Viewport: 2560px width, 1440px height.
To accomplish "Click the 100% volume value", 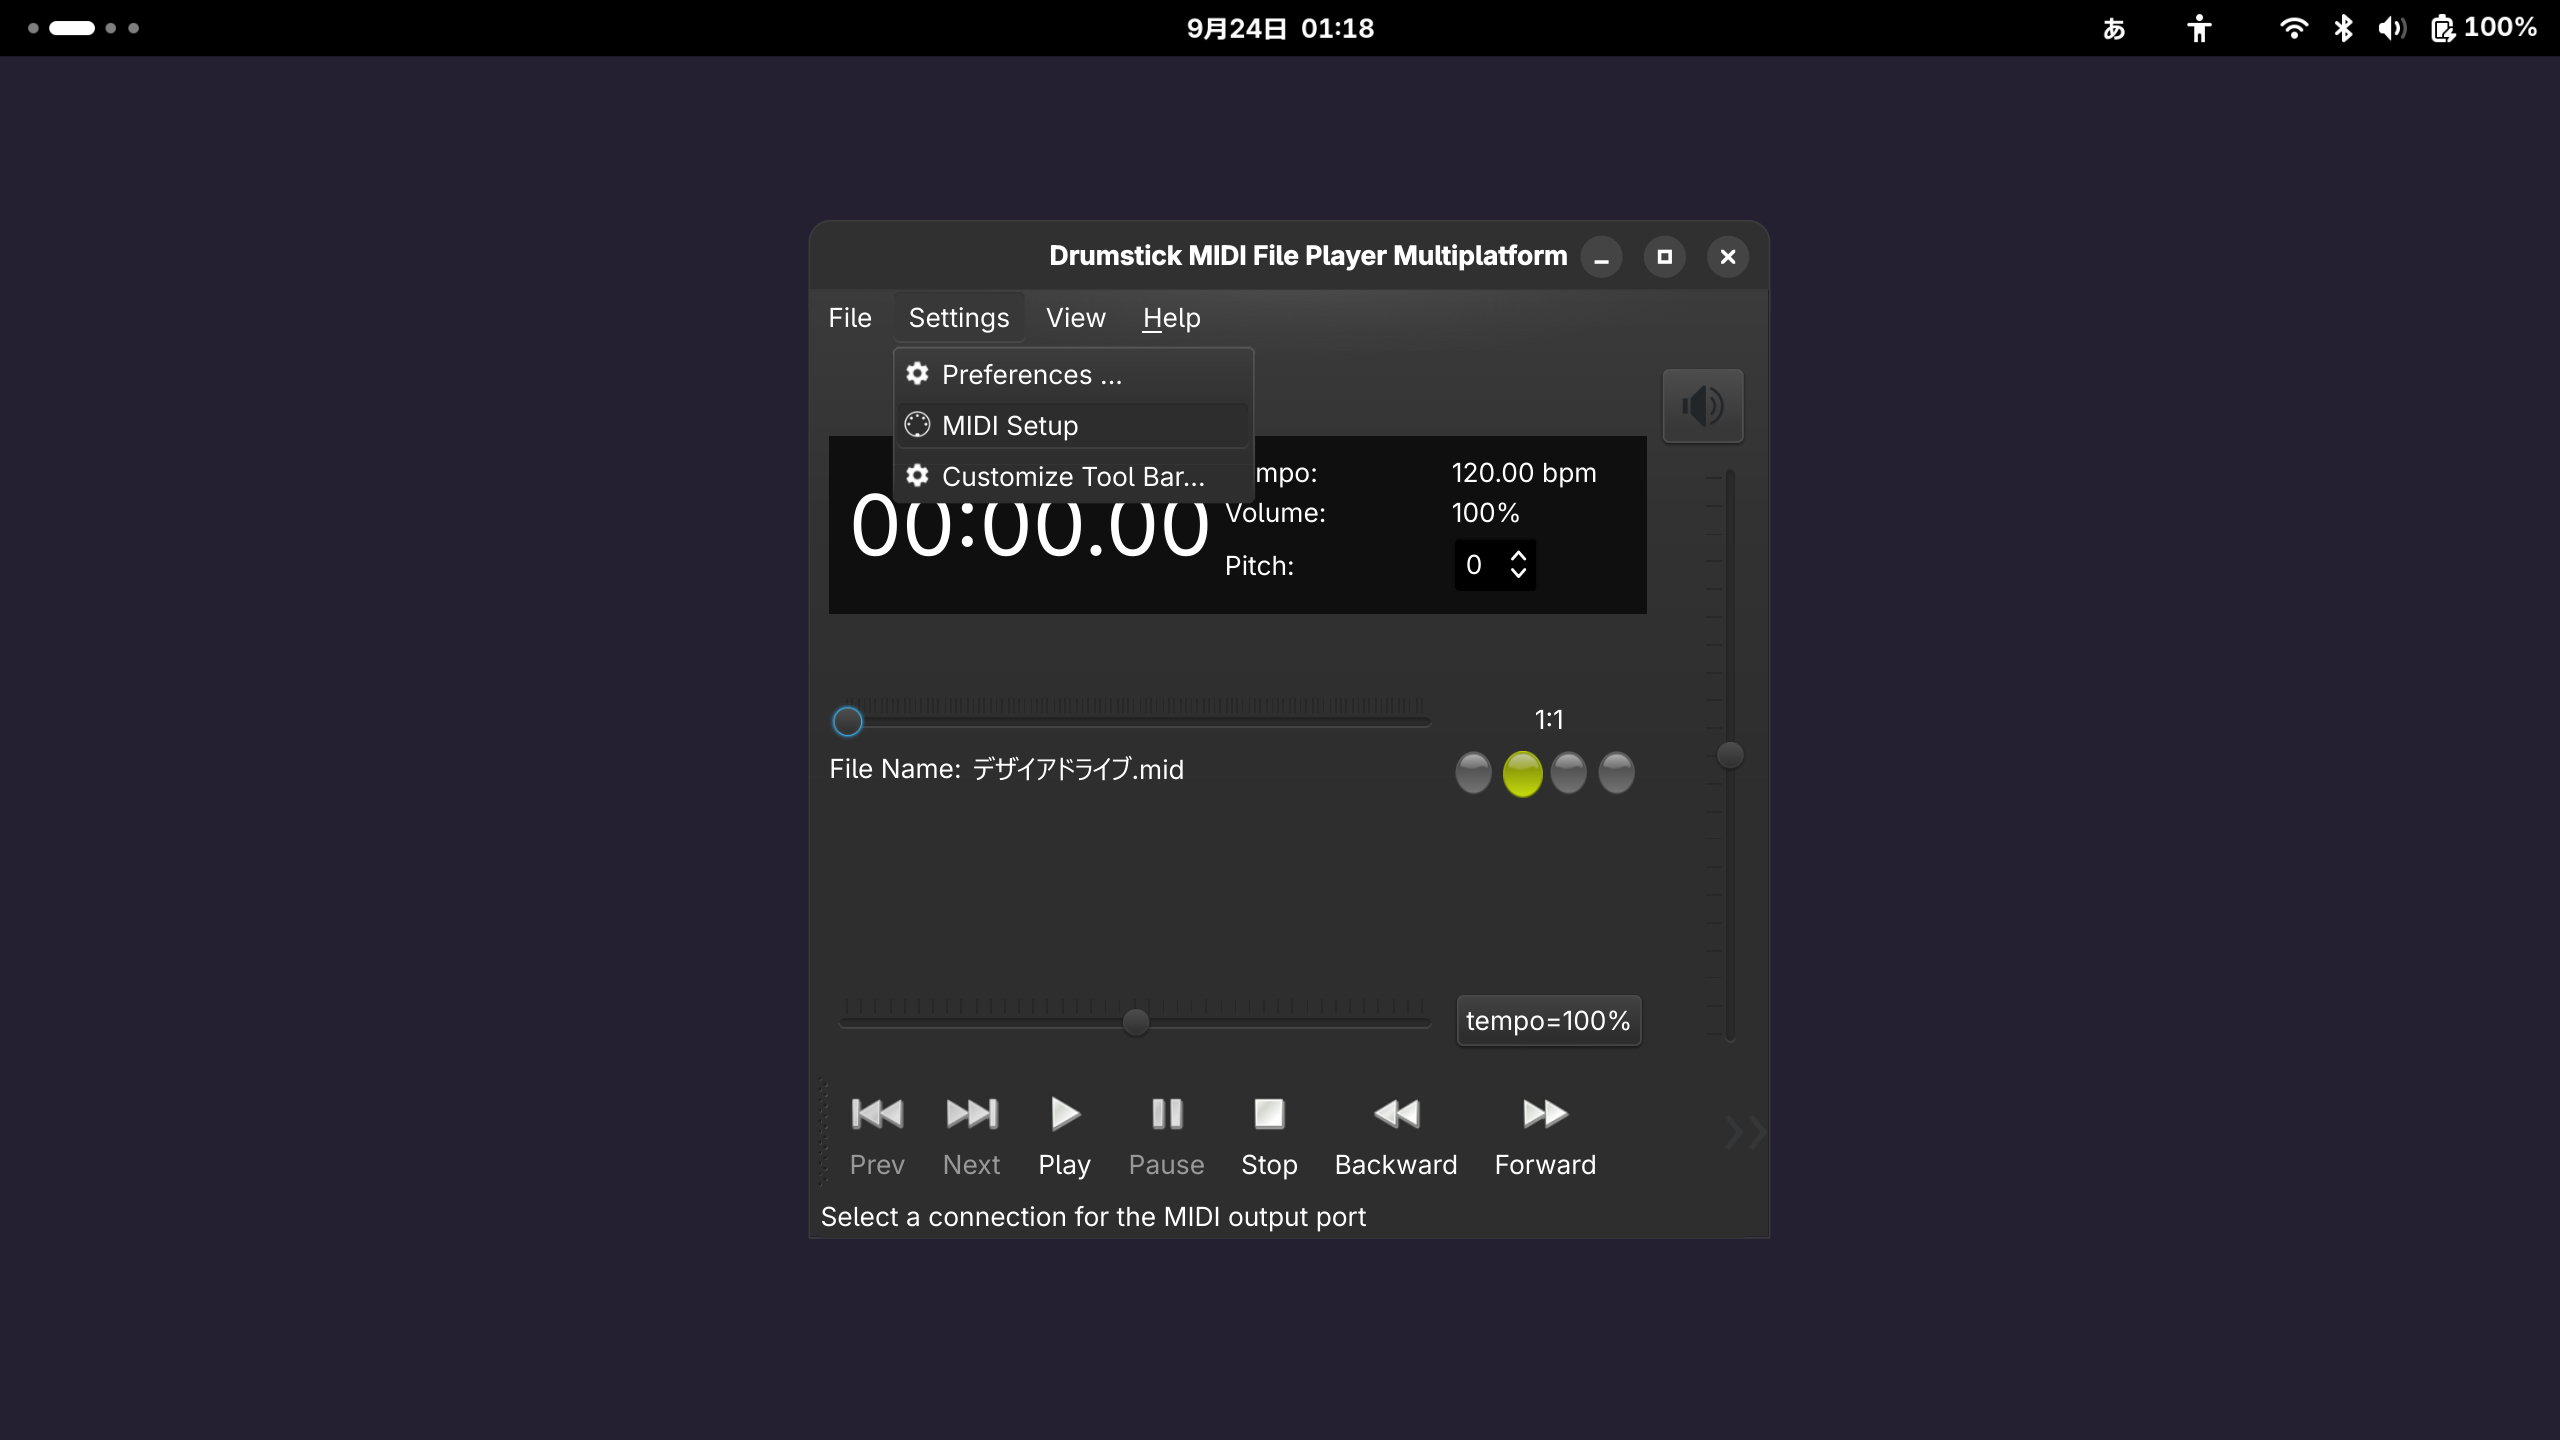I will pyautogui.click(x=1485, y=513).
